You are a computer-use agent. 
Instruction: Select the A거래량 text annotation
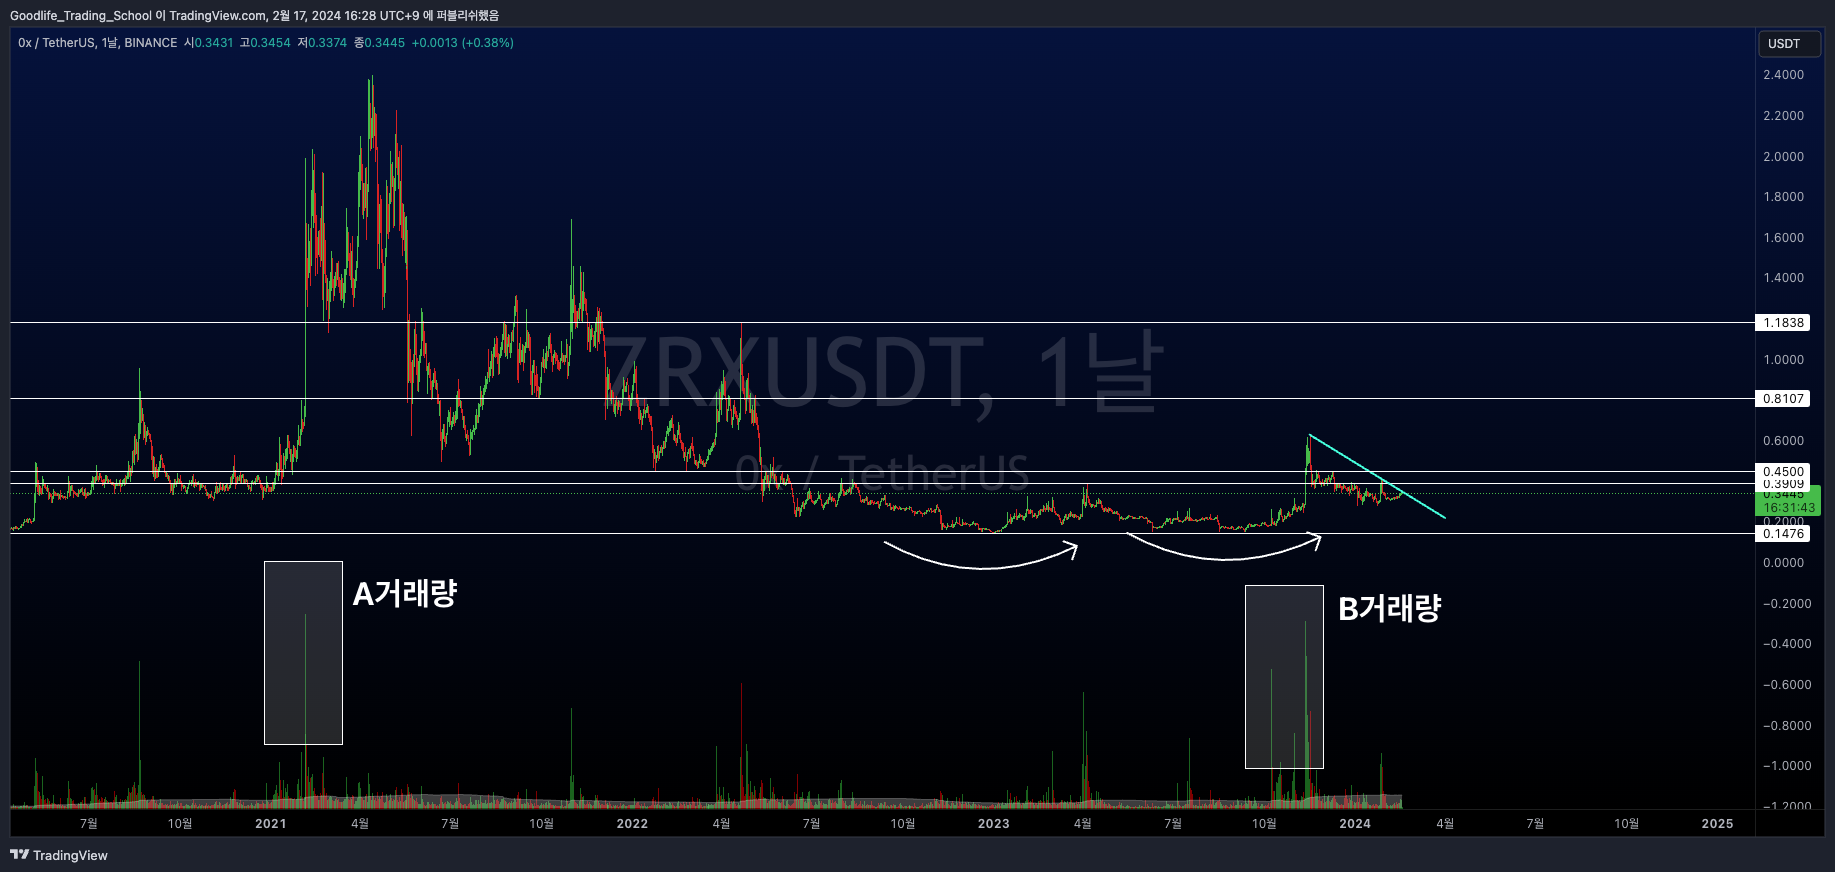(405, 594)
